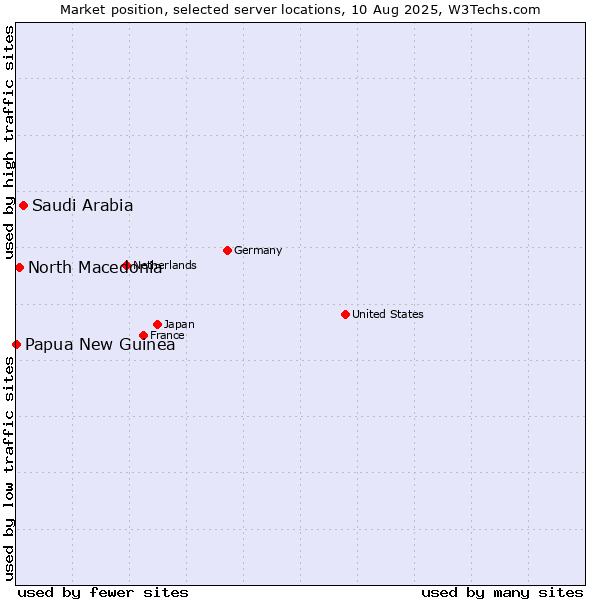600x600 pixels.
Task: Click the 'Papua New Guinea' label text
Action: [x=100, y=344]
